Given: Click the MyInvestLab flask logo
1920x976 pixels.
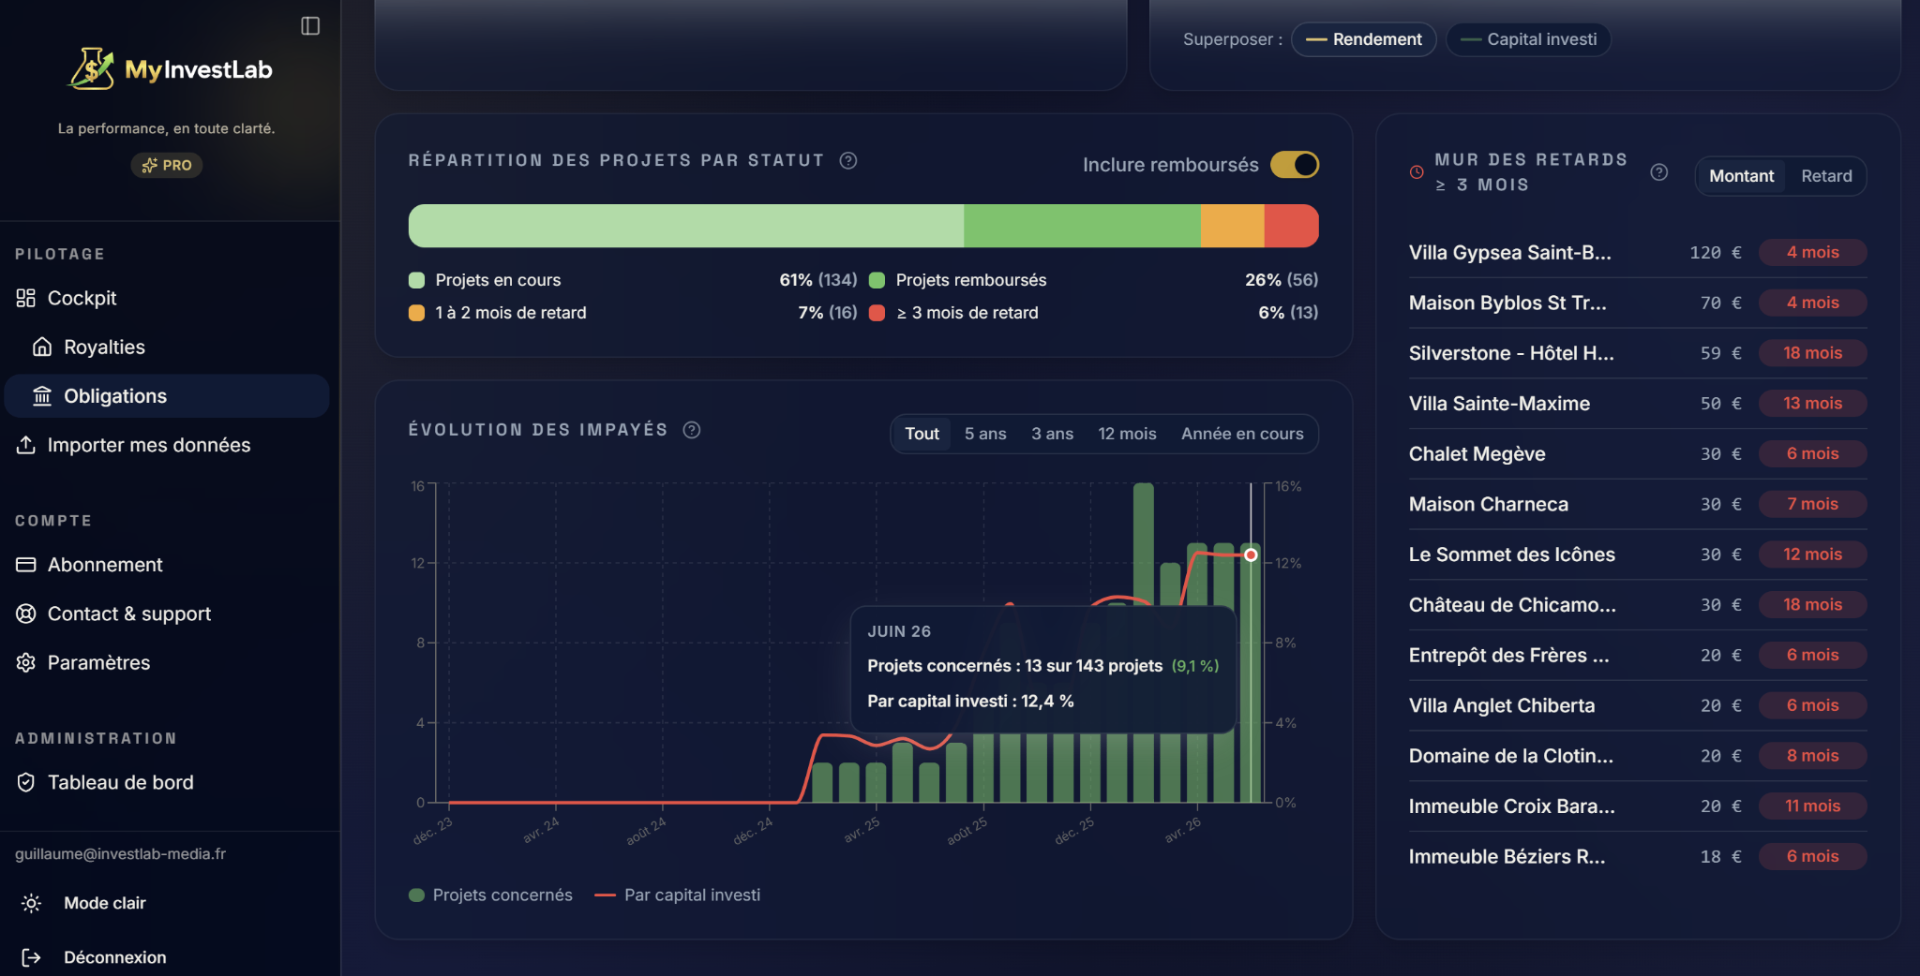Looking at the screenshot, I should 91,69.
